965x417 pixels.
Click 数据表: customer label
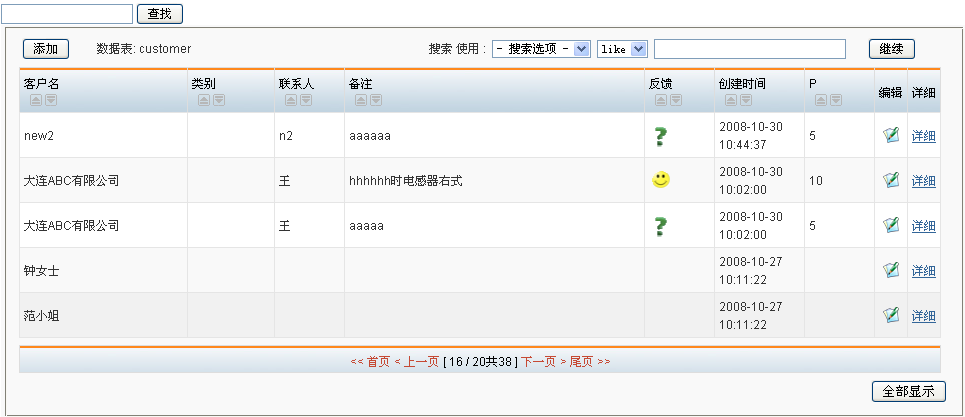(x=143, y=49)
